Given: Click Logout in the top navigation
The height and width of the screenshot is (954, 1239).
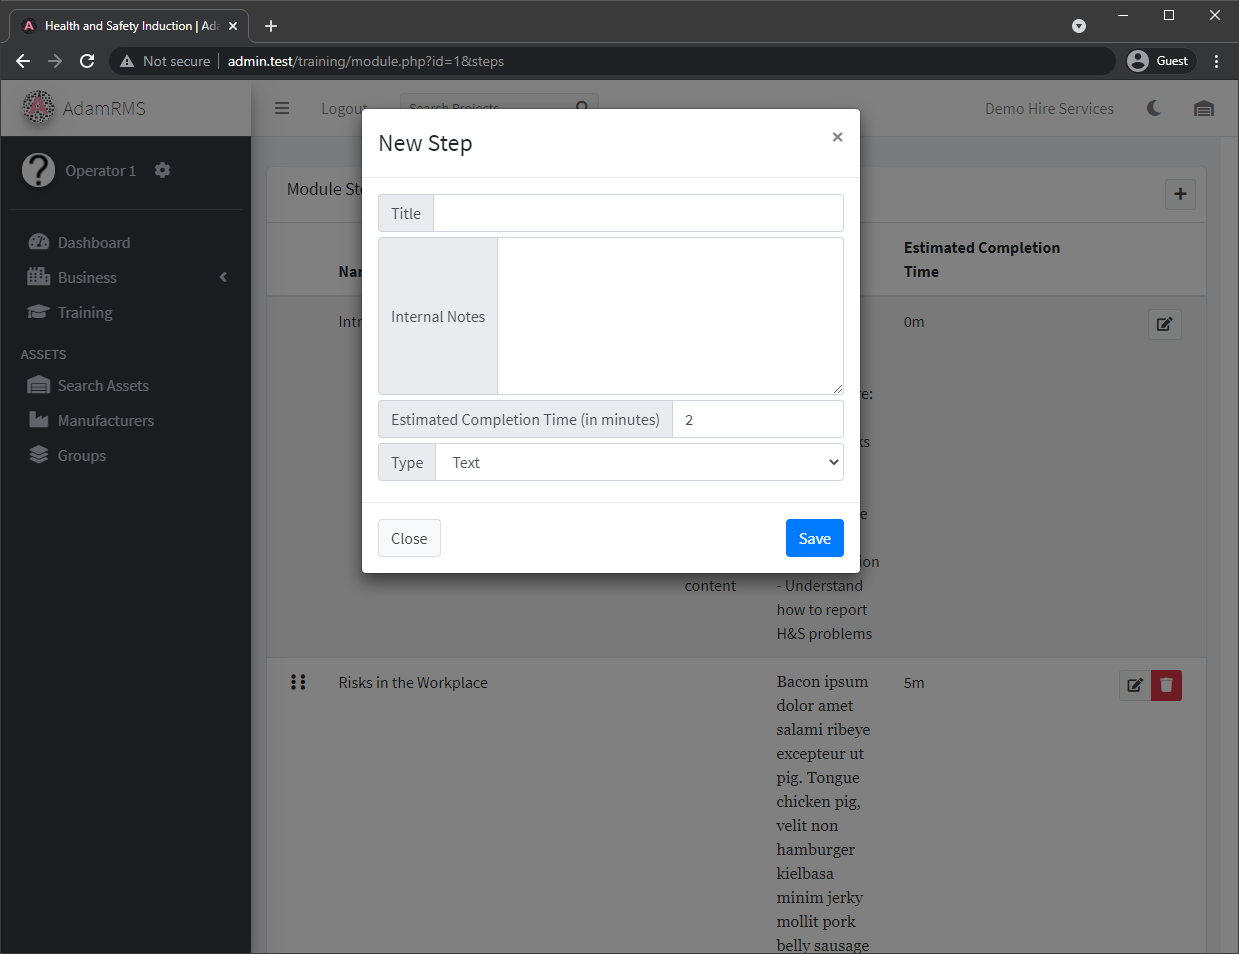Looking at the screenshot, I should tap(344, 108).
